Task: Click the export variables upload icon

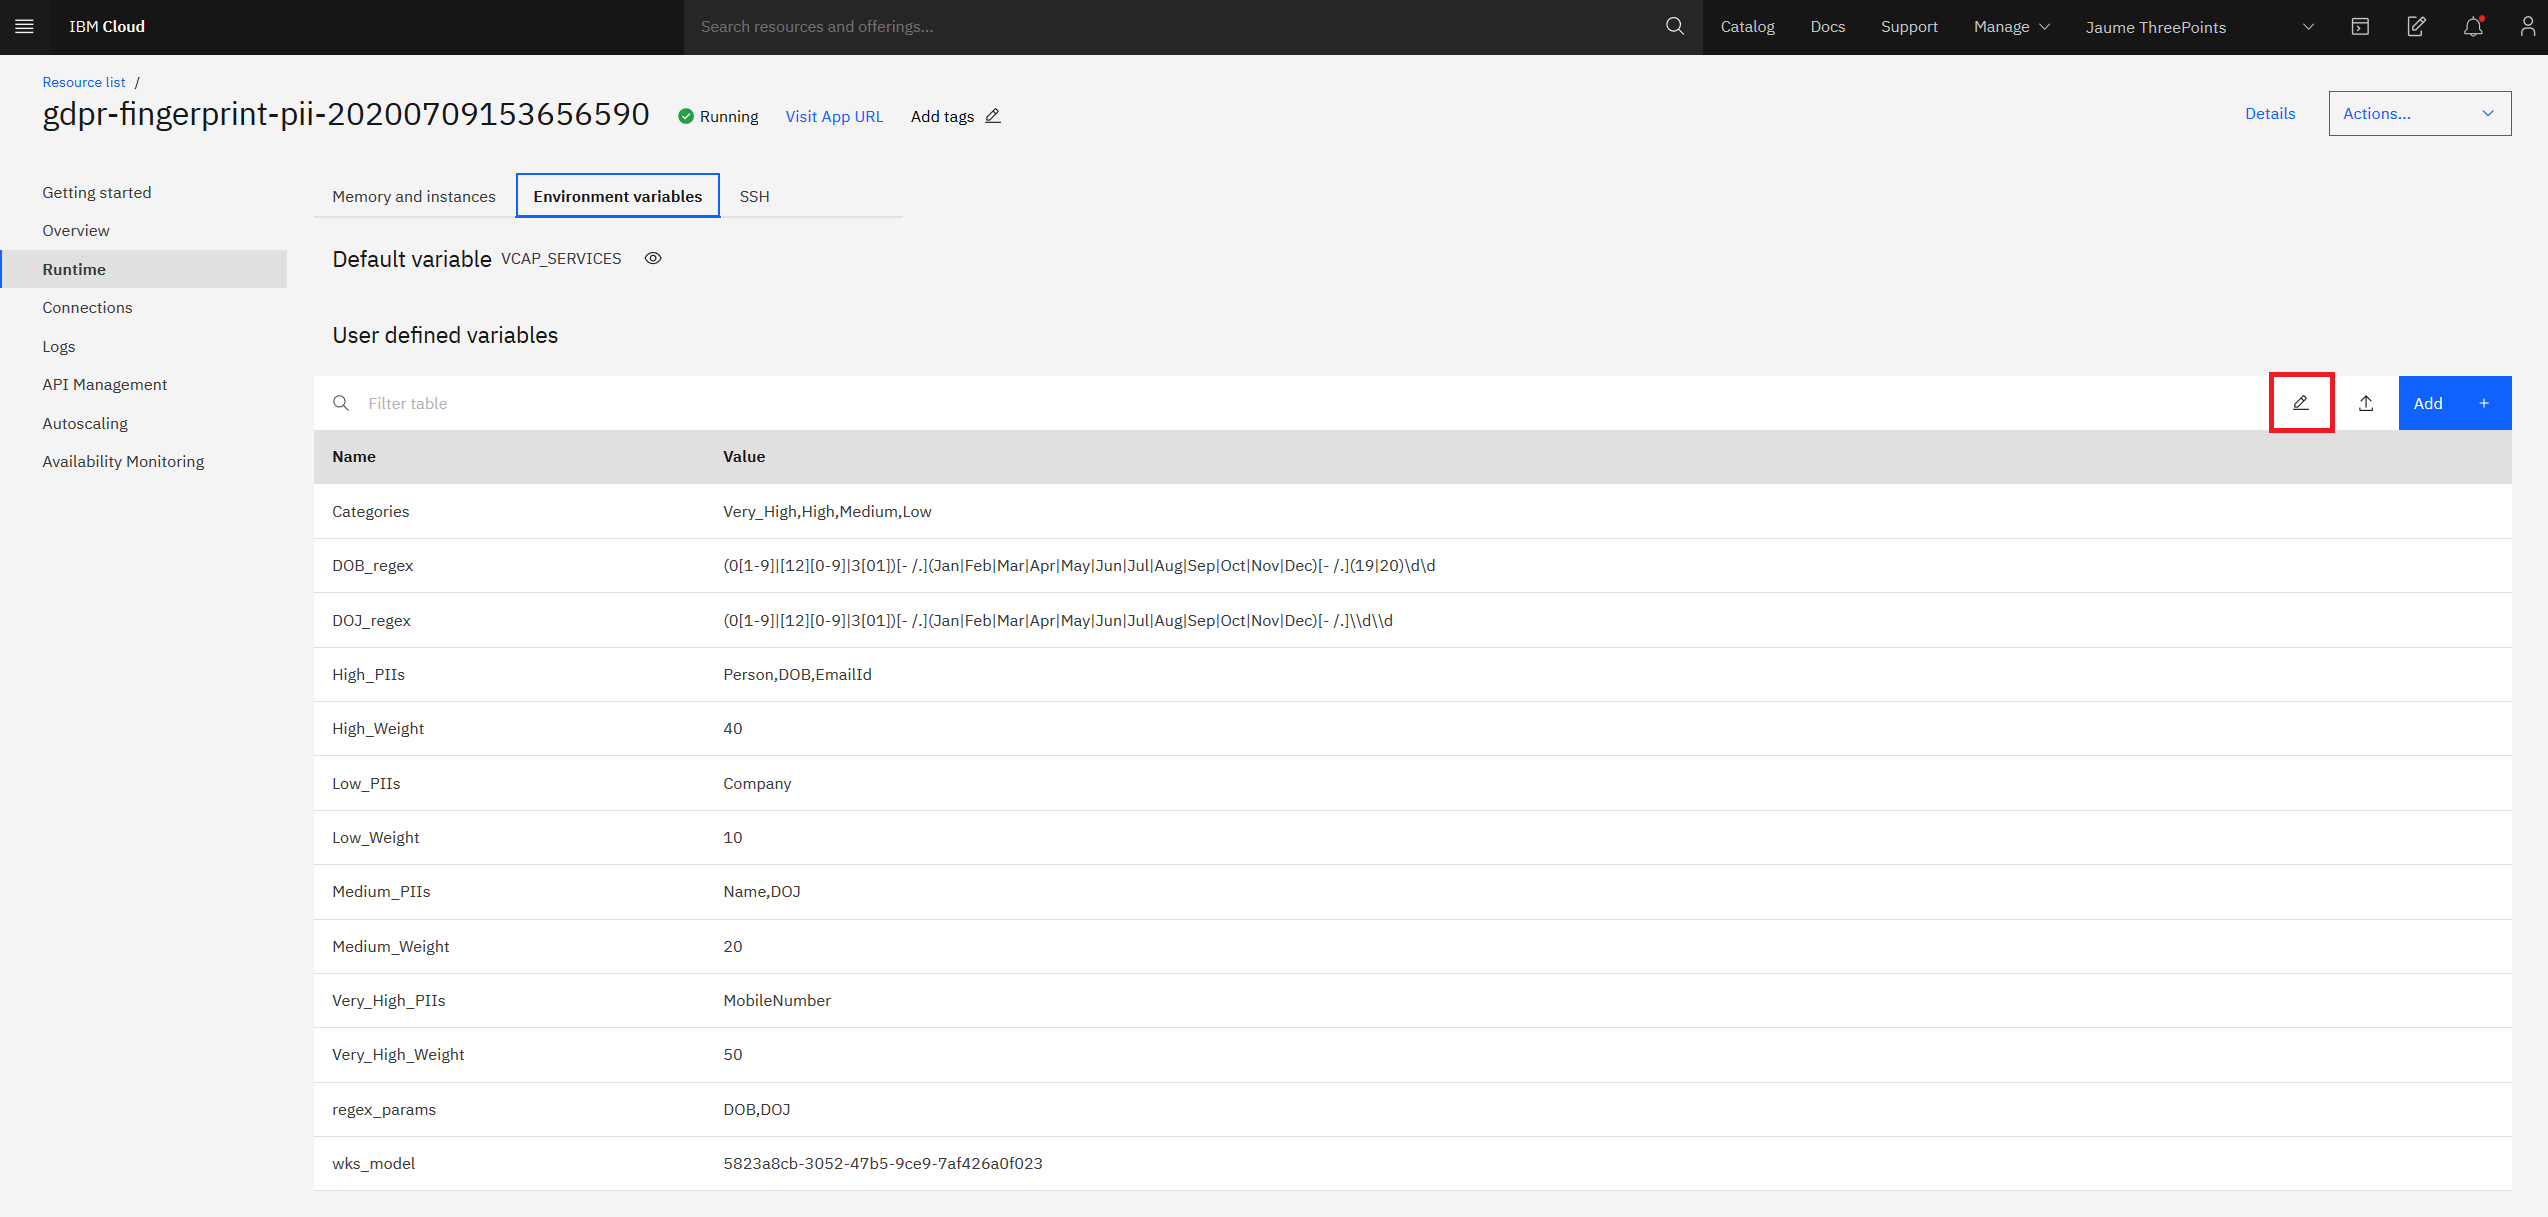Action: click(x=2366, y=403)
